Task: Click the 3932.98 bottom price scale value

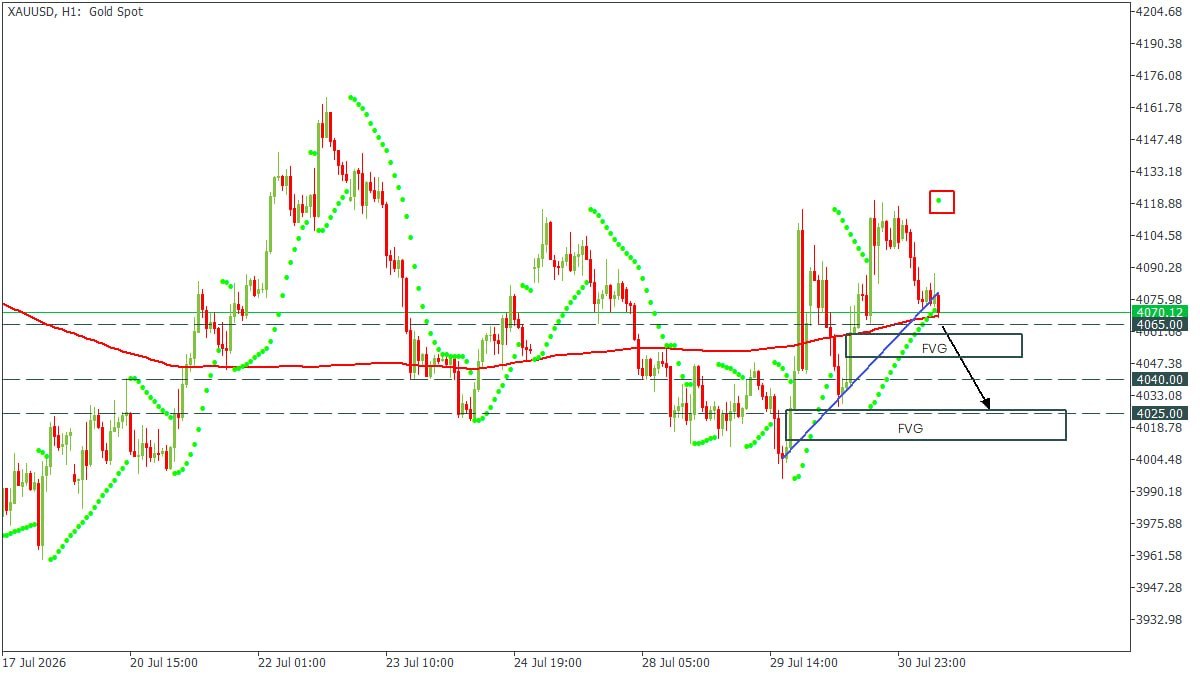Action: click(x=1160, y=620)
